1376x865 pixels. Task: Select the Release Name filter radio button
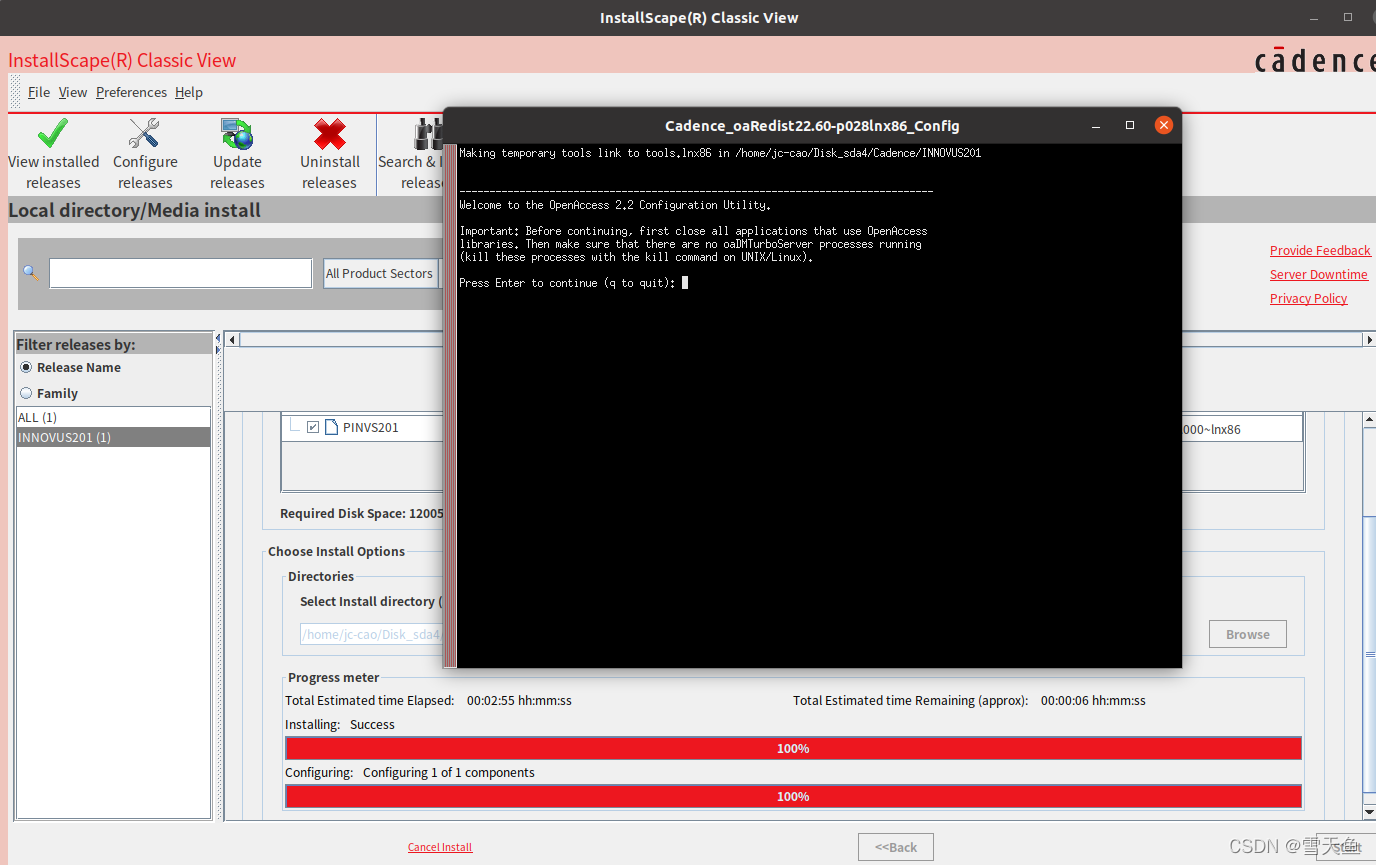click(x=25, y=367)
